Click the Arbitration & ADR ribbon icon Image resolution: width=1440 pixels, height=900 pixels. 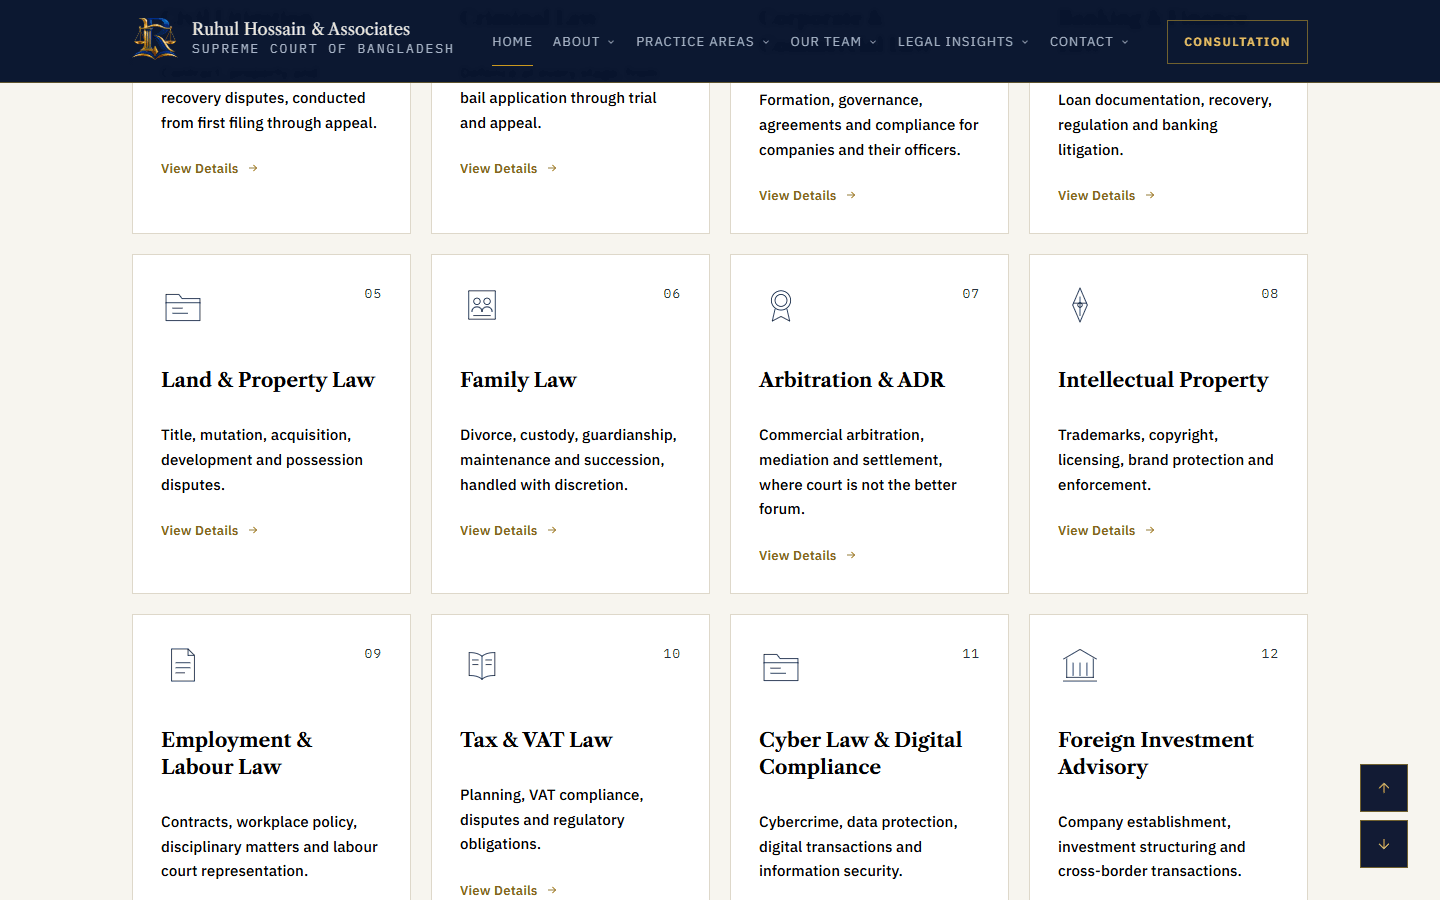tap(781, 306)
